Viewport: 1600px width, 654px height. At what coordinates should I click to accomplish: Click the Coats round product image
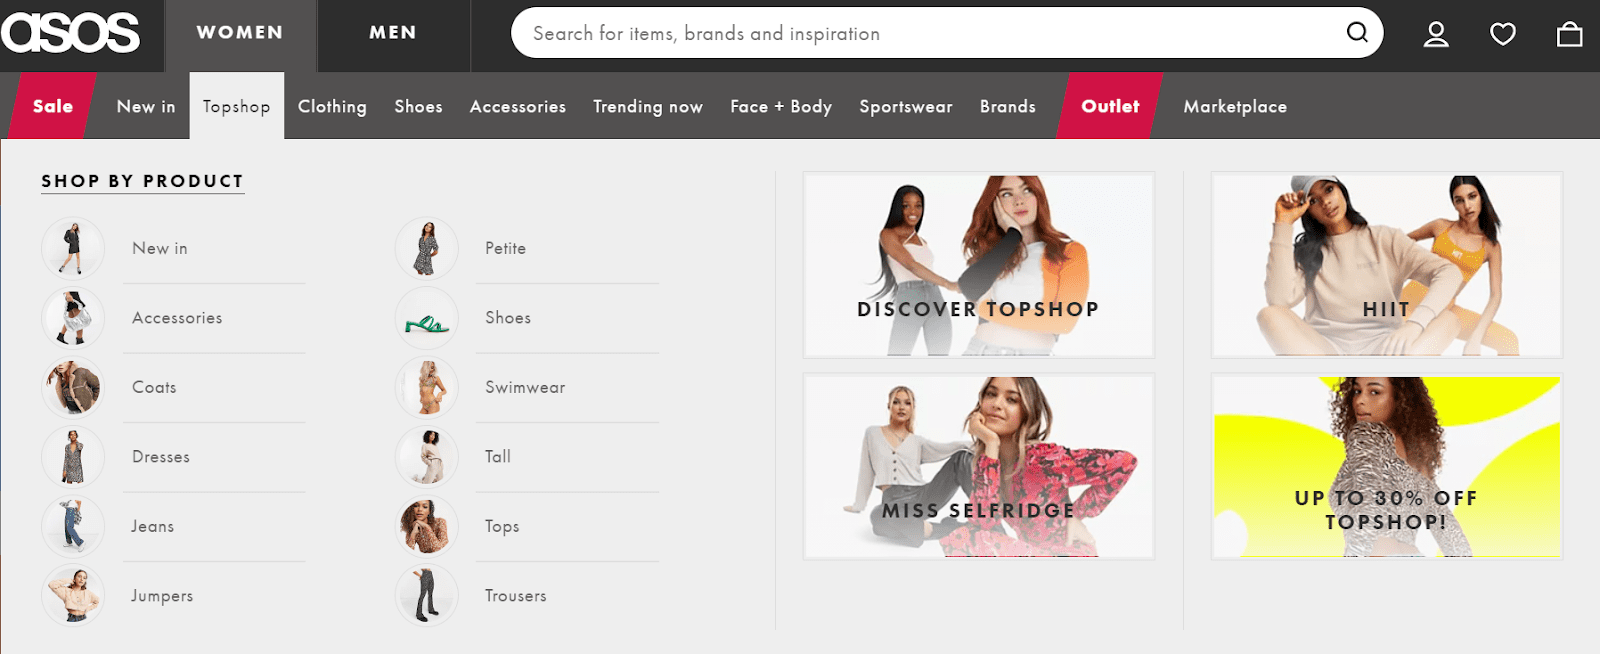[x=73, y=387]
